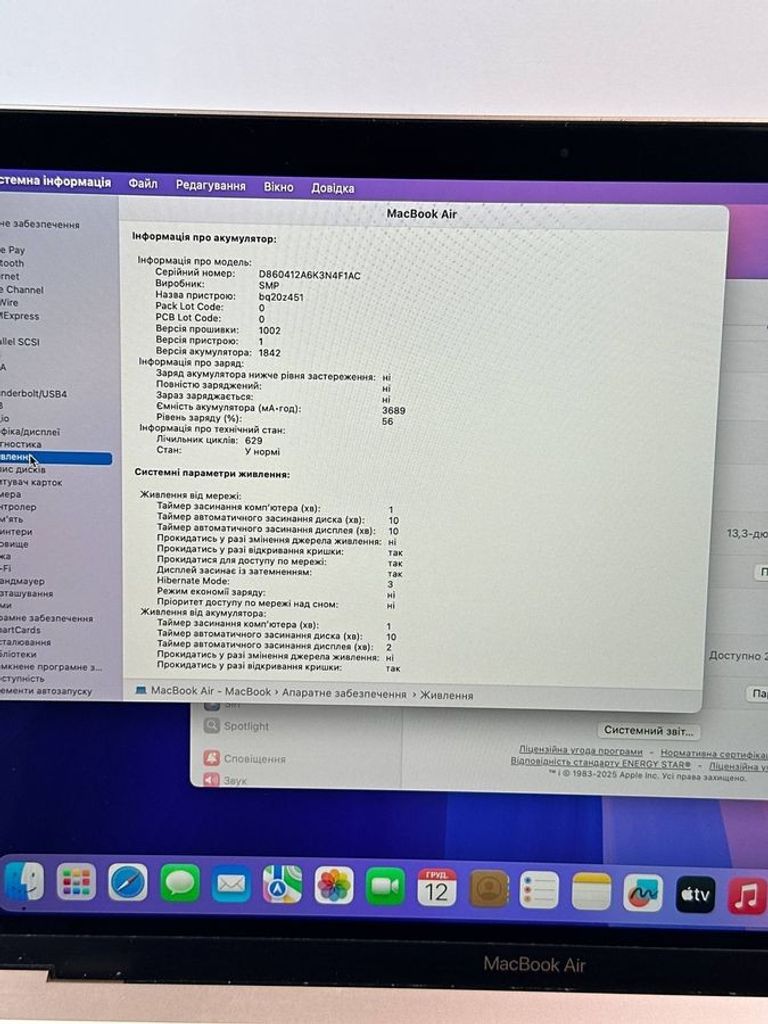Viewport: 768px width, 1024px height.
Task: Open Safari browser in the Dock
Action: (127, 882)
